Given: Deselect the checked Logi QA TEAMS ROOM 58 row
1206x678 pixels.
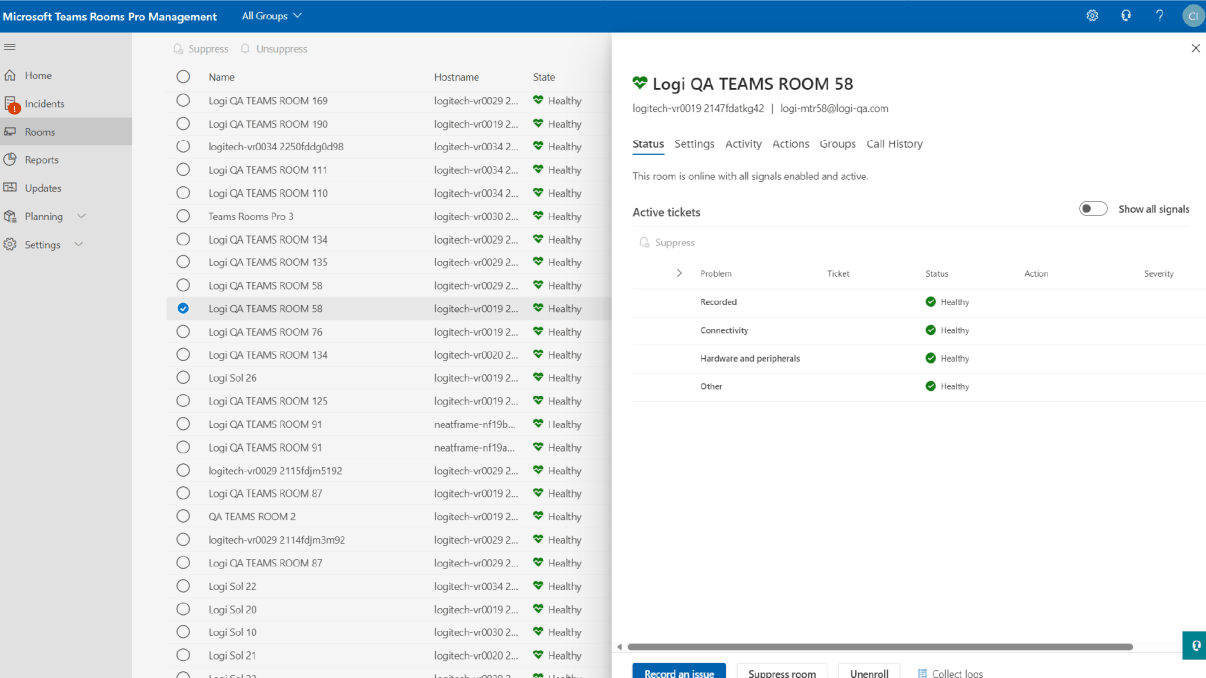Looking at the screenshot, I should pos(183,309).
